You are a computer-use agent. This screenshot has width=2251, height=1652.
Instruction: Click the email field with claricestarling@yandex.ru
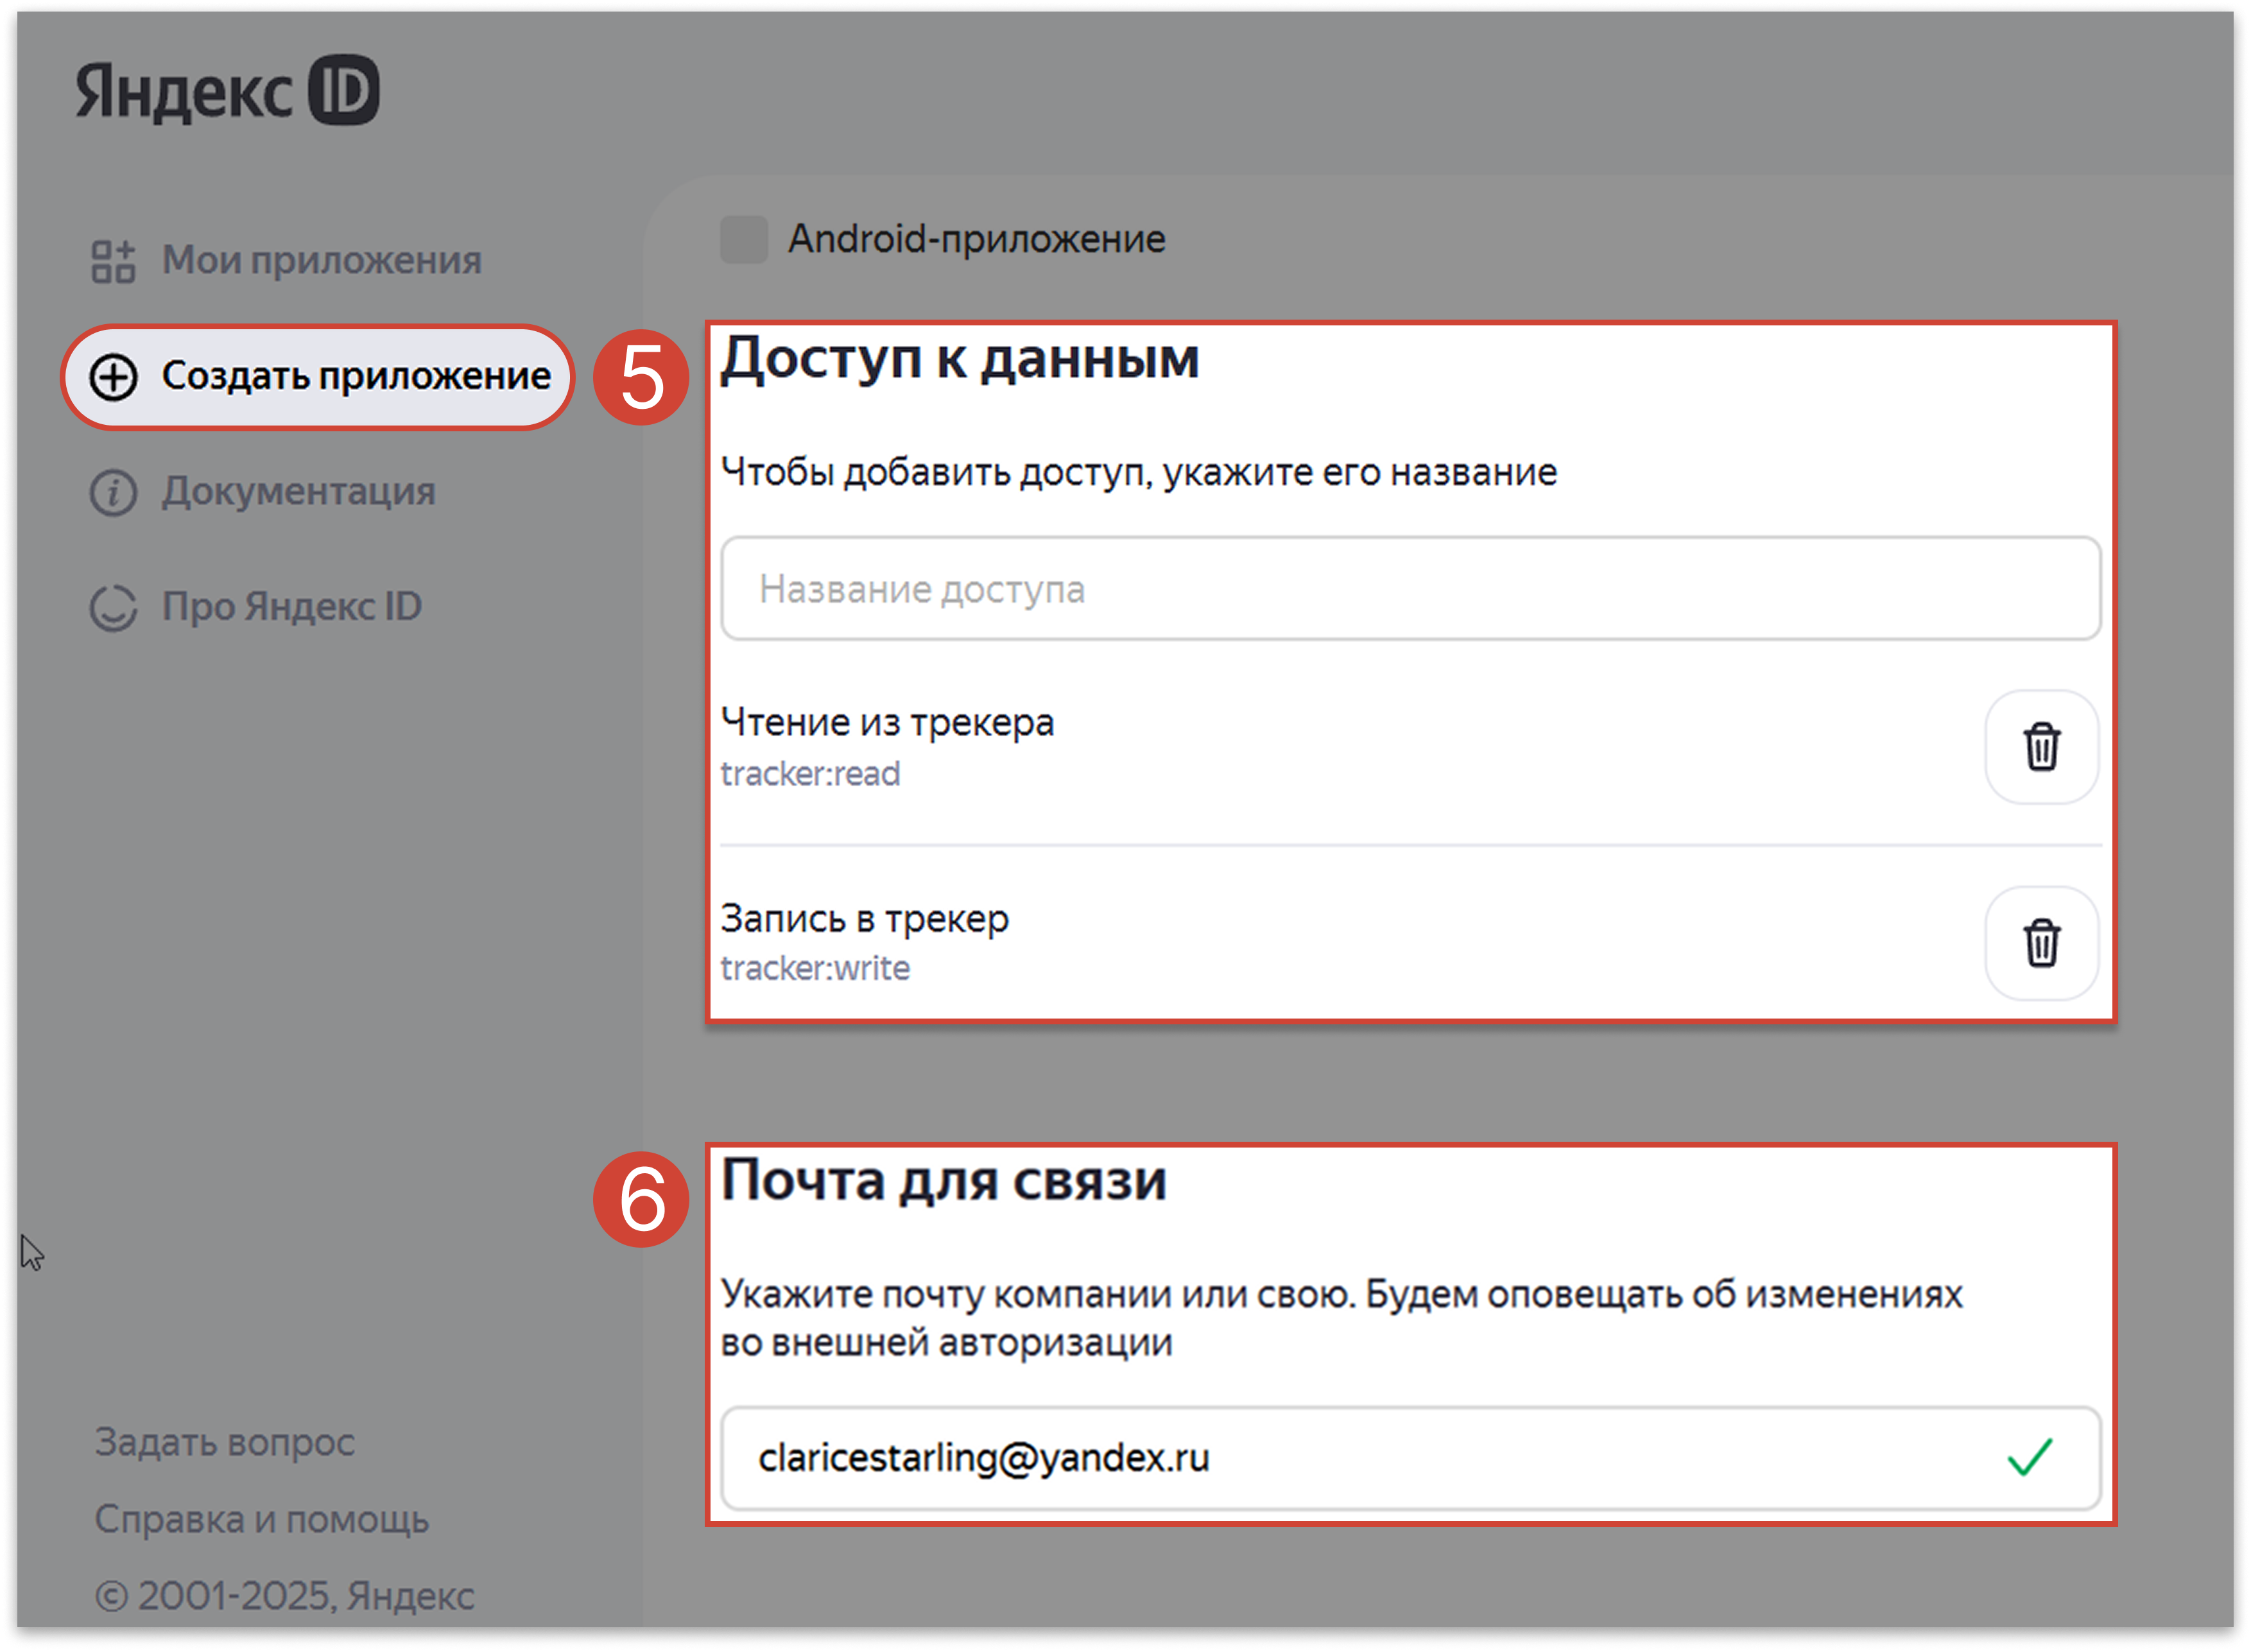point(1411,1459)
